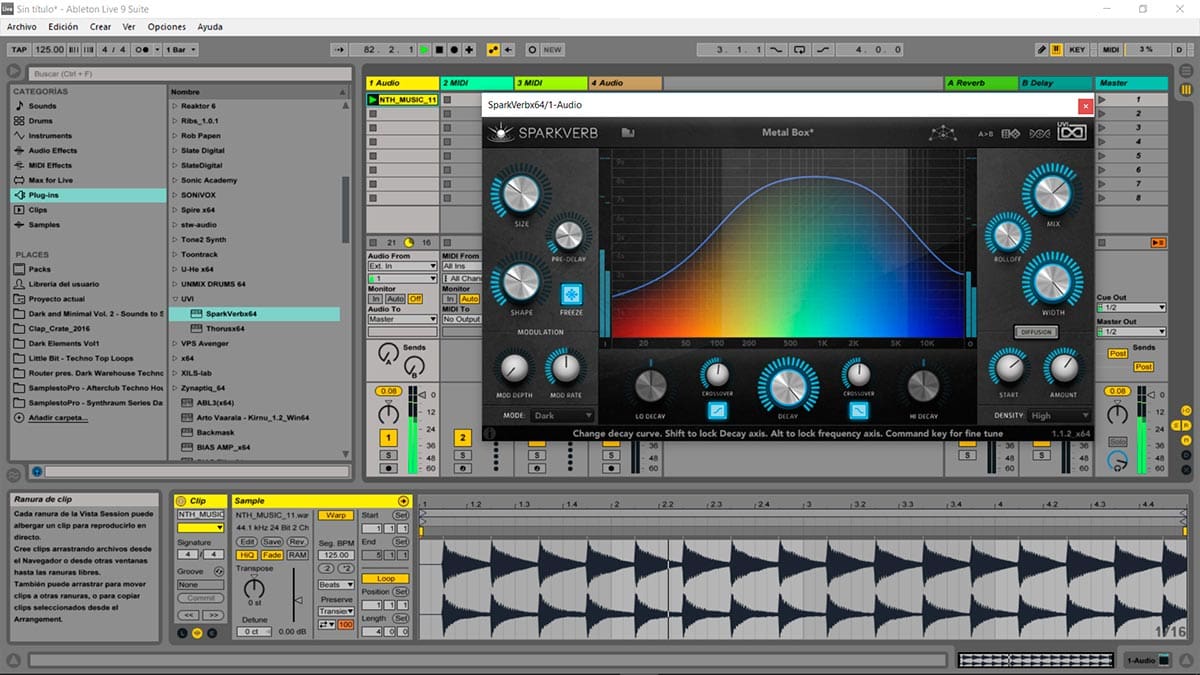Click the Overdub plus button
The width and height of the screenshot is (1200, 675).
click(x=469, y=49)
